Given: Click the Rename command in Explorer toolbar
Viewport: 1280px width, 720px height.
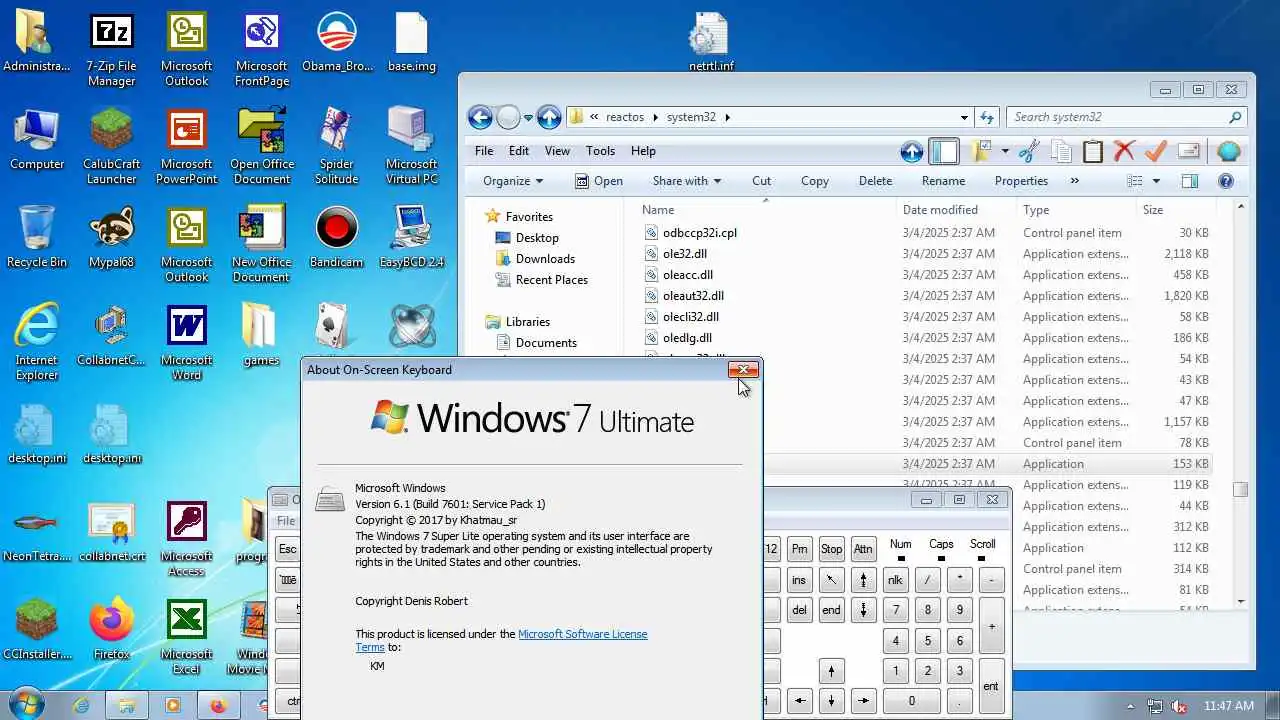Looking at the screenshot, I should tap(943, 181).
